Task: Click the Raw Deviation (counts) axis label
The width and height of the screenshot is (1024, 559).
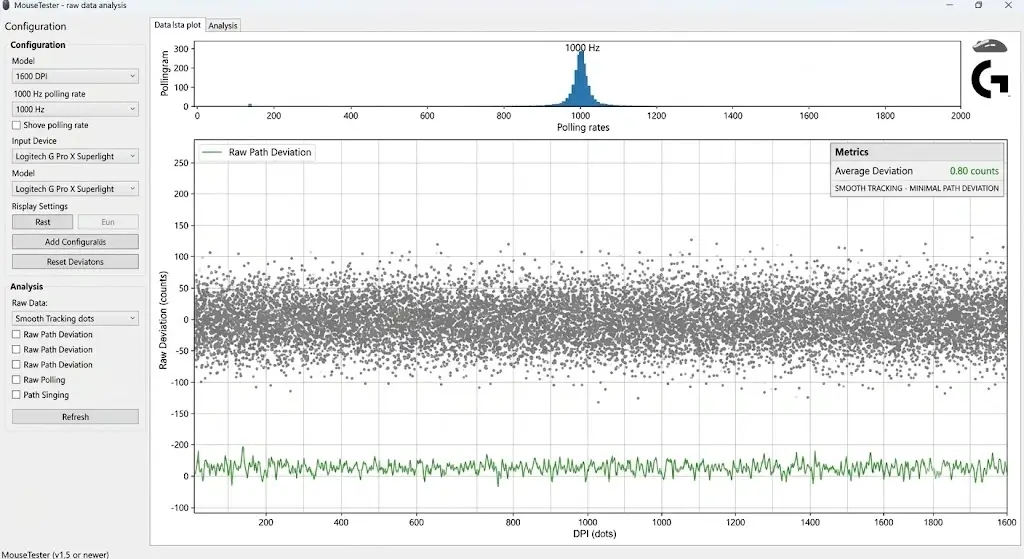Action: (163, 320)
